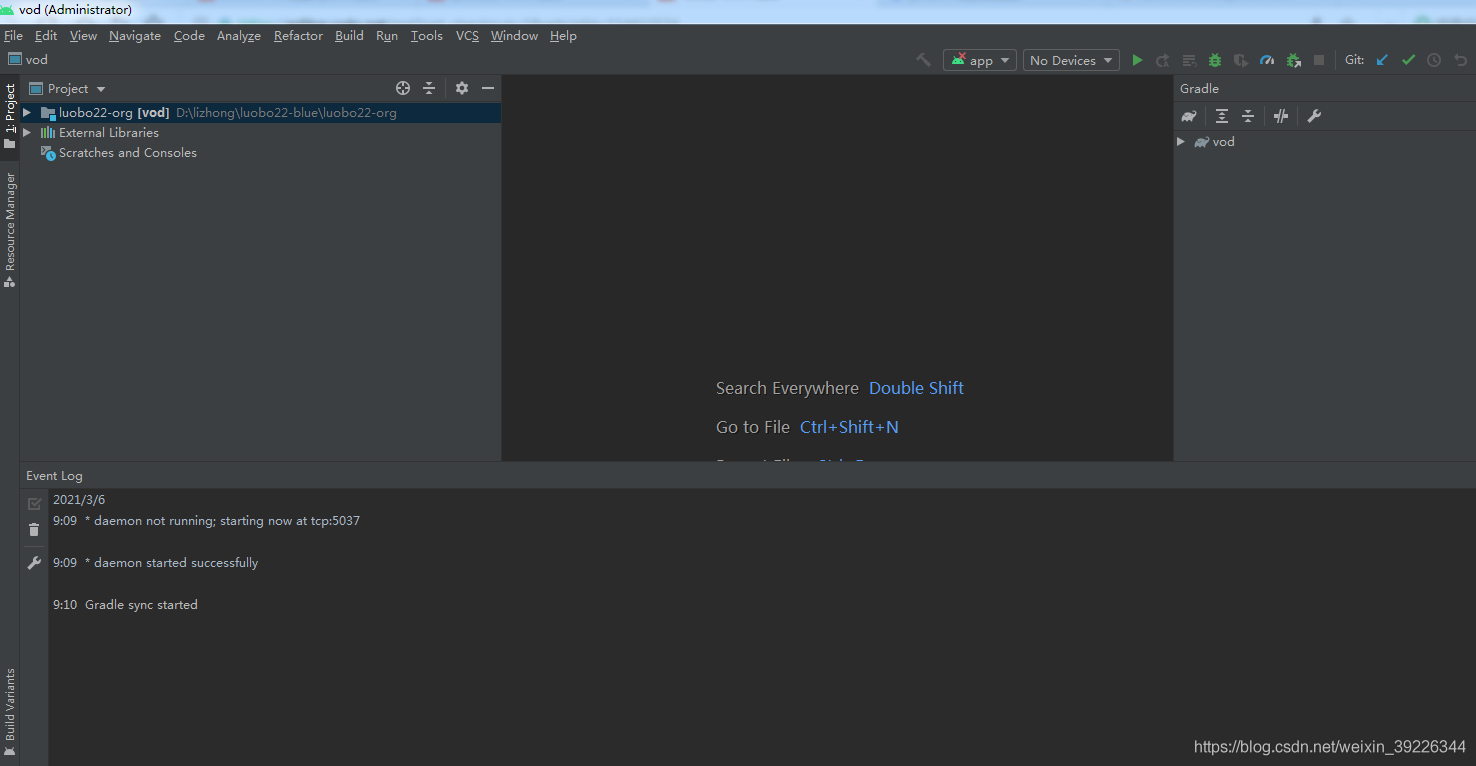The height and width of the screenshot is (766, 1476).
Task: Toggle the 1: Project side tab
Action: [x=10, y=116]
